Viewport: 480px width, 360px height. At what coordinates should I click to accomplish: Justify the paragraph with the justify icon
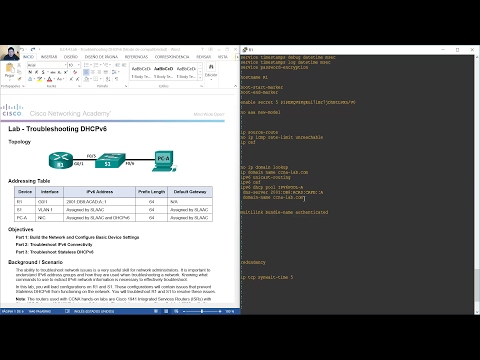[106, 72]
